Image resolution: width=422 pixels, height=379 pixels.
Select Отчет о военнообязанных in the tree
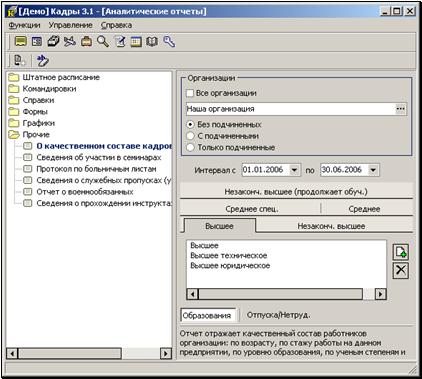pos(85,192)
